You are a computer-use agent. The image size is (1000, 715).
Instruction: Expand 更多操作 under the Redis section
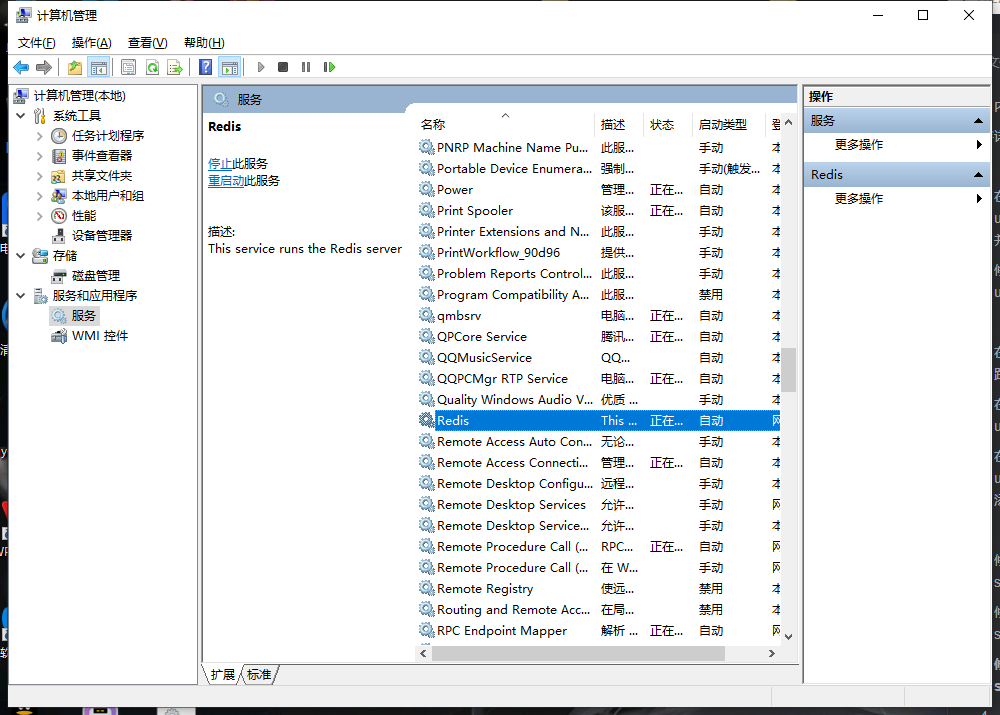(859, 199)
